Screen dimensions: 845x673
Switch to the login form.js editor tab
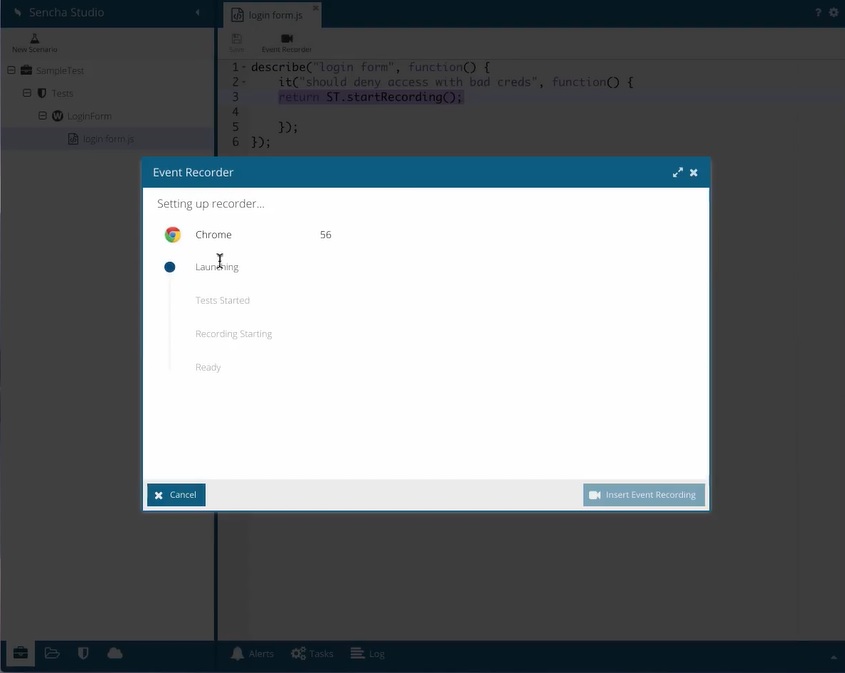click(275, 15)
